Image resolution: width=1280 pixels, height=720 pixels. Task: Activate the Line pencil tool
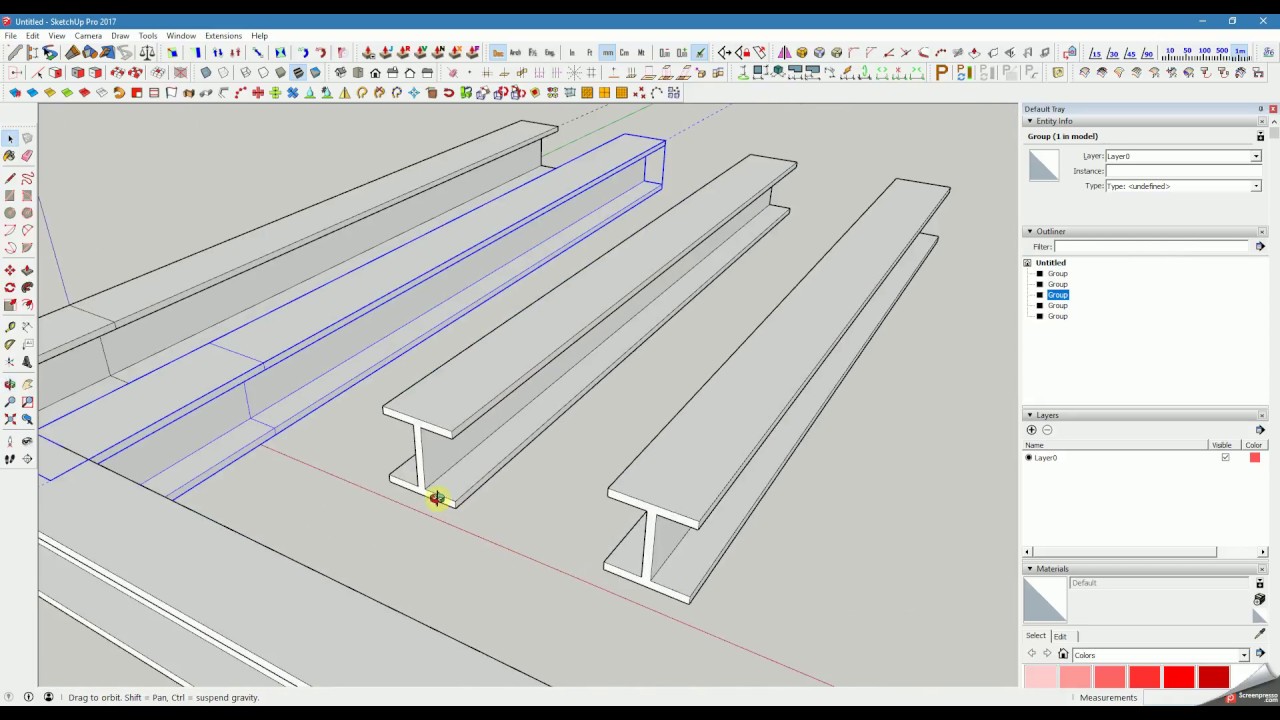point(10,178)
